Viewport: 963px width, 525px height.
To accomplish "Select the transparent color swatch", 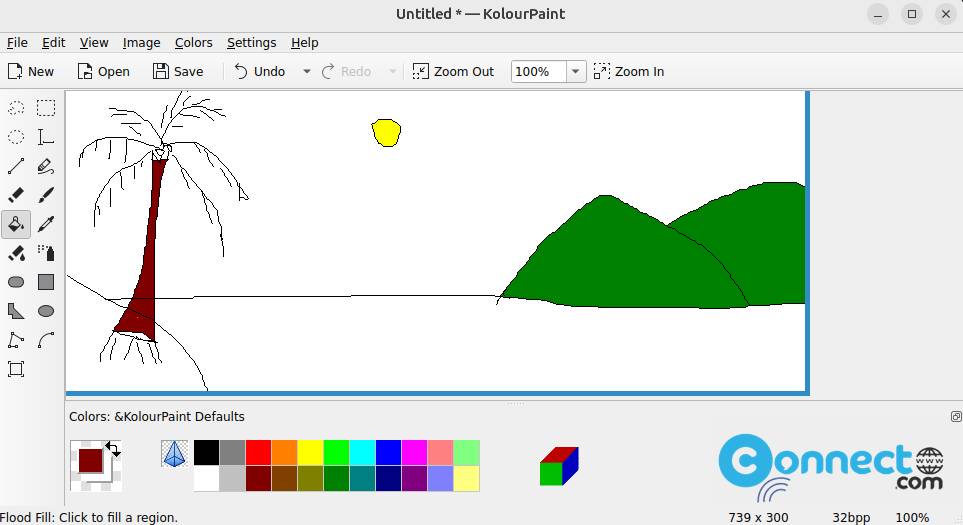I will coord(174,454).
